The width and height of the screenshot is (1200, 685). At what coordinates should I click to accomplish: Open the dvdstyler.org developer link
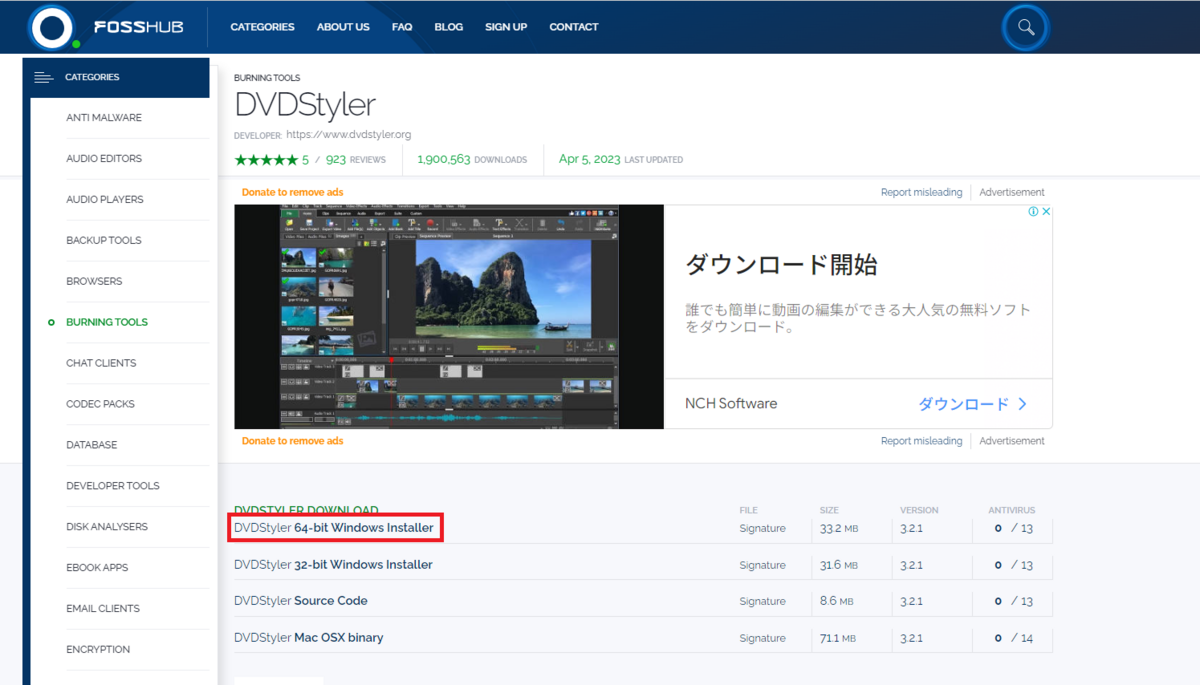(x=348, y=134)
